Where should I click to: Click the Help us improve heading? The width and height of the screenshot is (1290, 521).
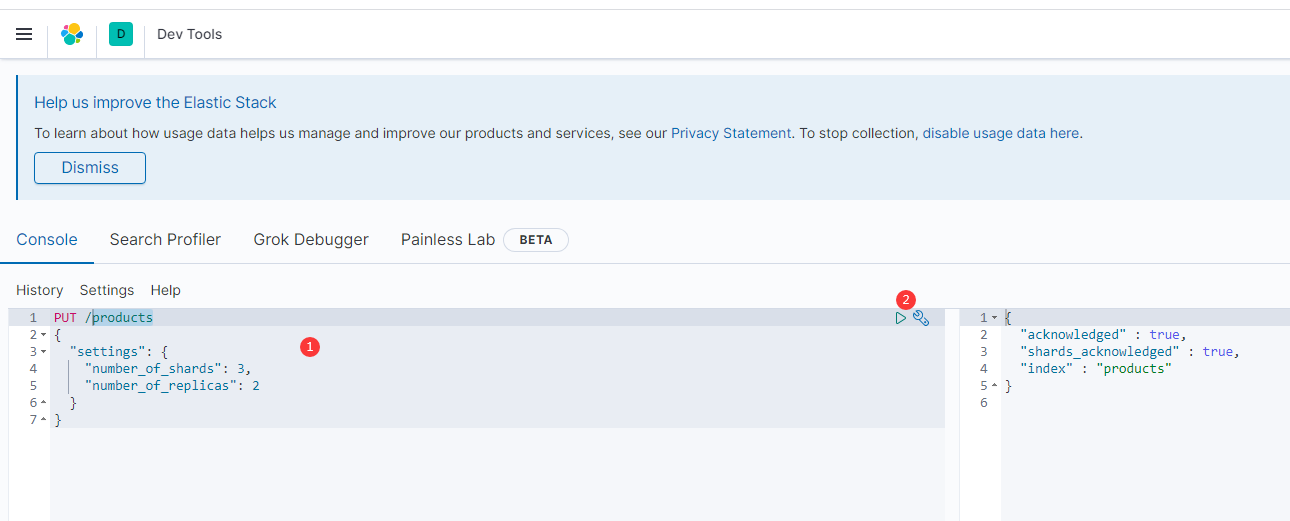click(x=155, y=102)
